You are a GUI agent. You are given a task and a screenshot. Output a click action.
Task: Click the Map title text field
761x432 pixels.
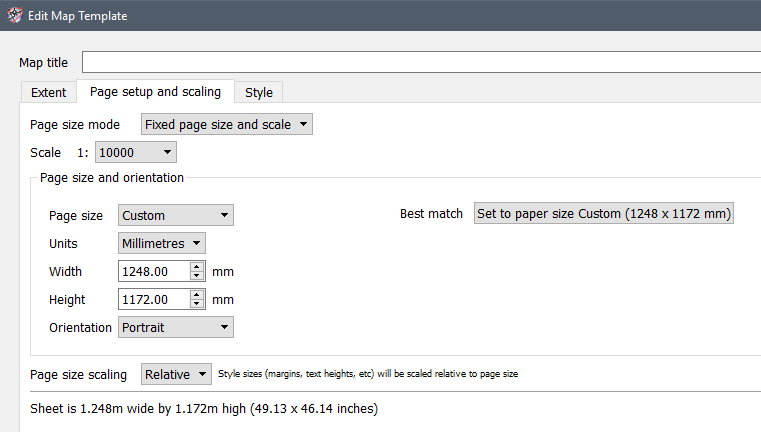(x=420, y=62)
